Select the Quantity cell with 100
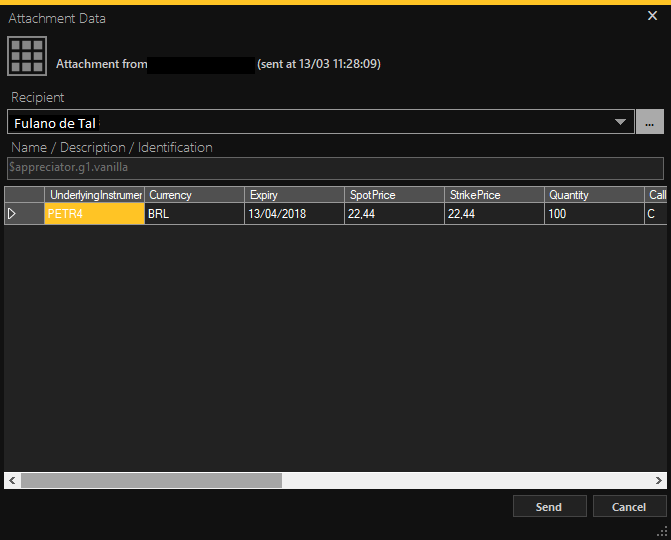Viewport: 671px width, 540px height. tap(594, 214)
